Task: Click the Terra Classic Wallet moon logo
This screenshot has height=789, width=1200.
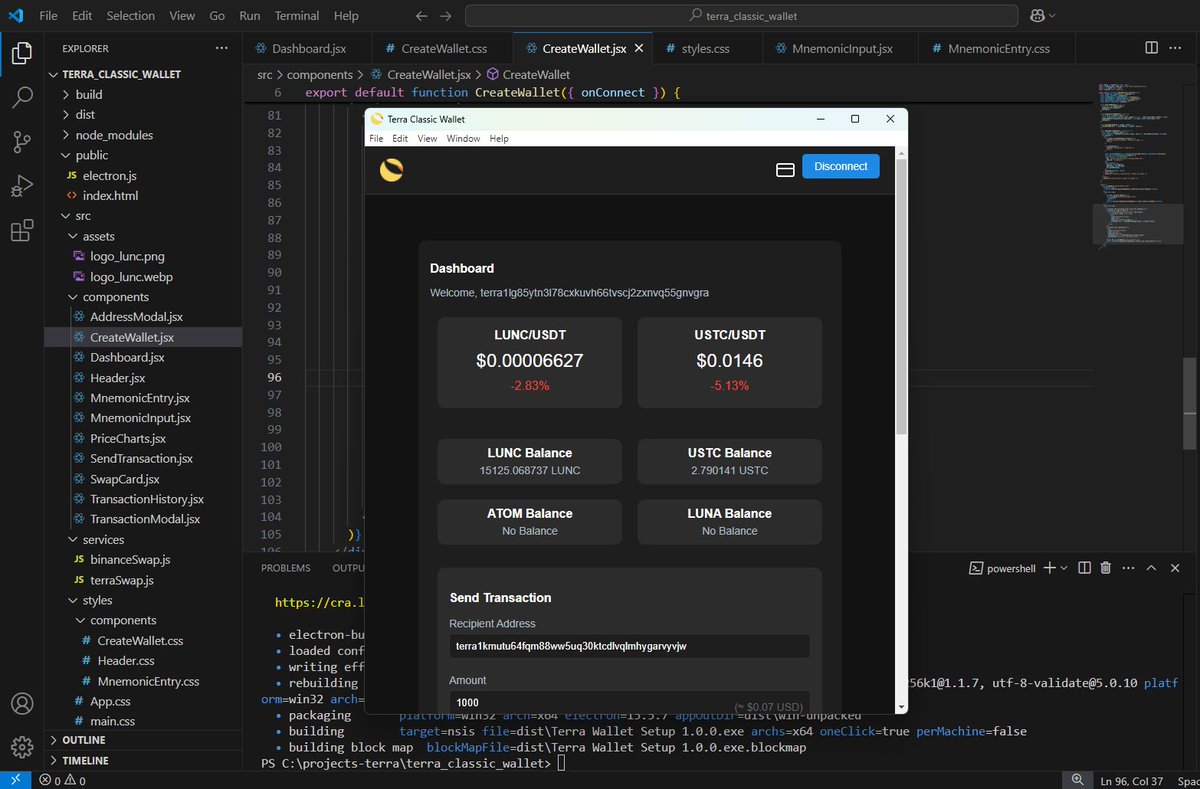Action: 391,170
